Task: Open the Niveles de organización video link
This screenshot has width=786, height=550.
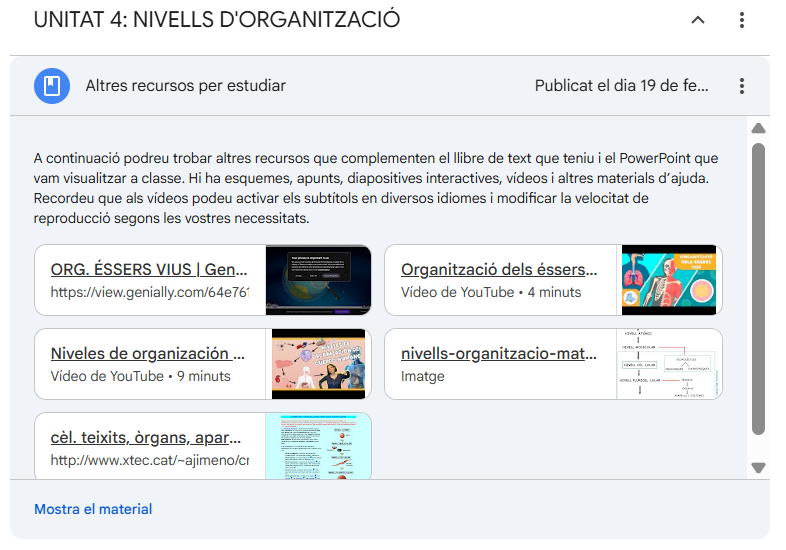Action: [148, 353]
